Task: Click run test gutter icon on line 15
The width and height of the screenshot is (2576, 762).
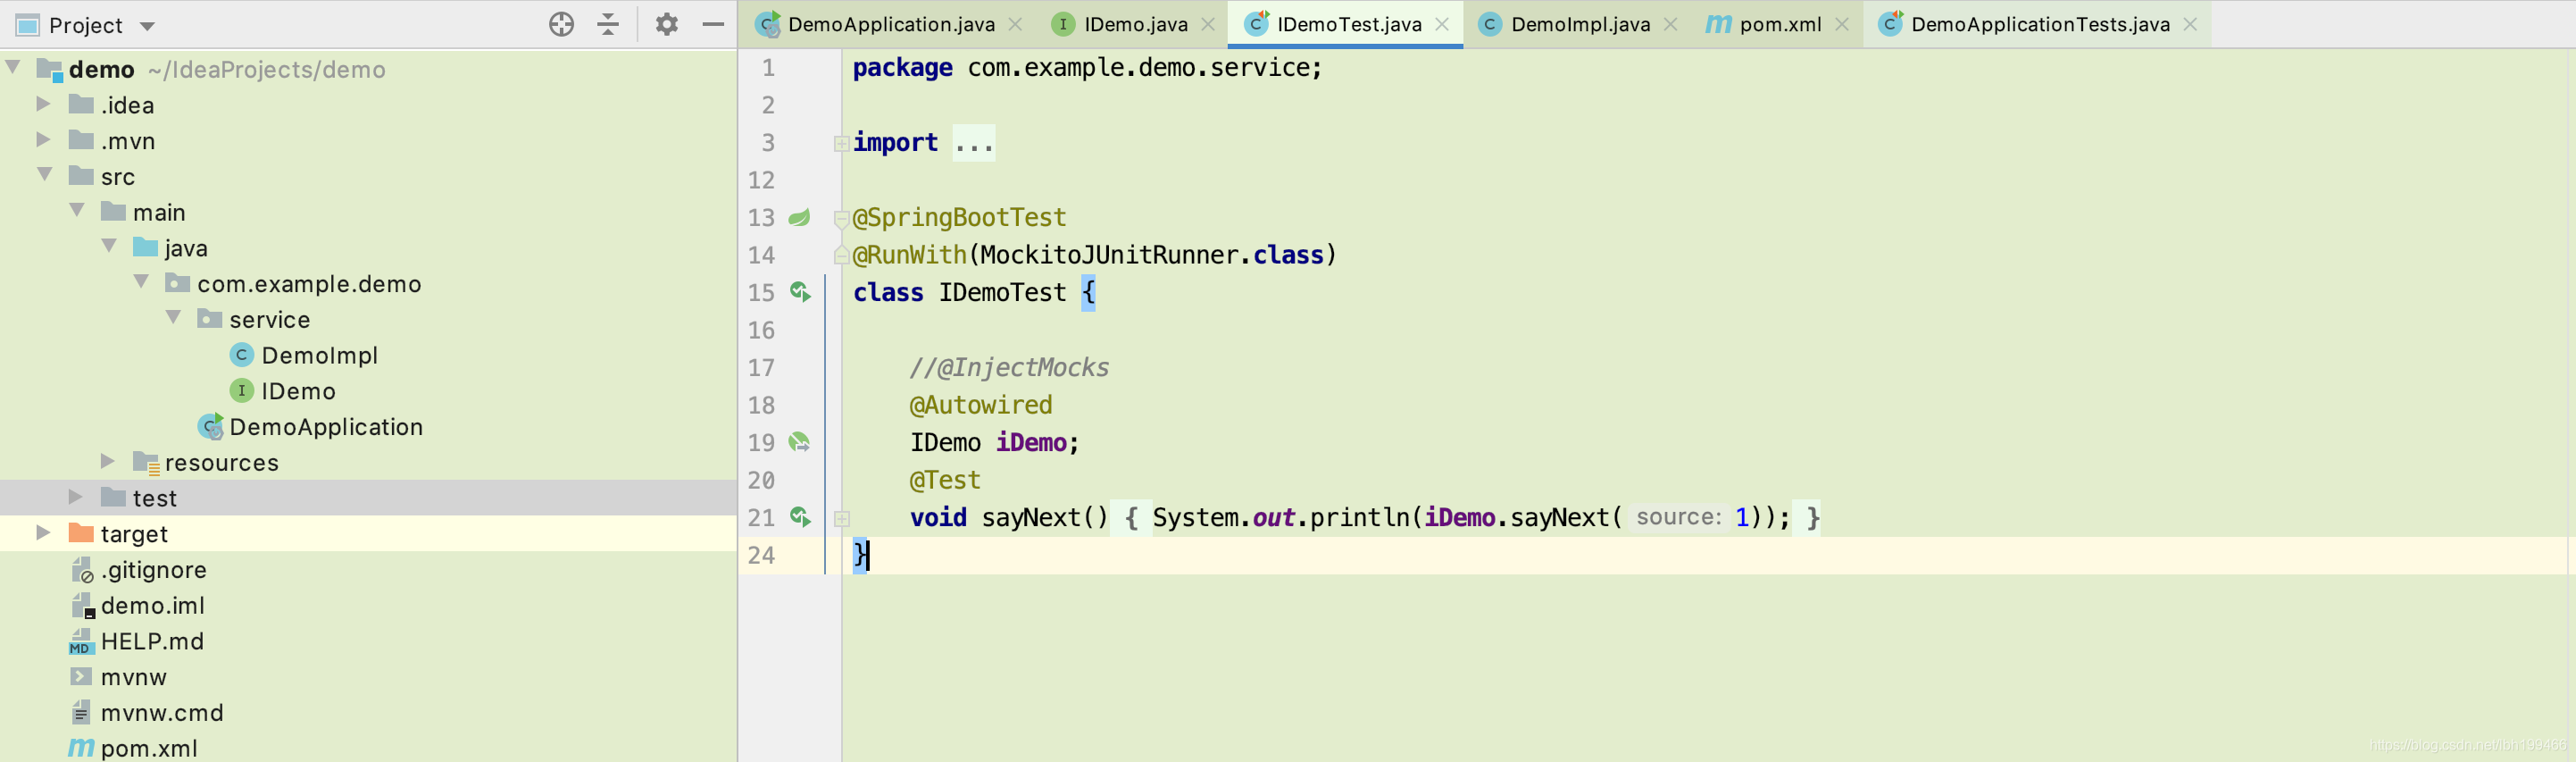Action: [800, 292]
